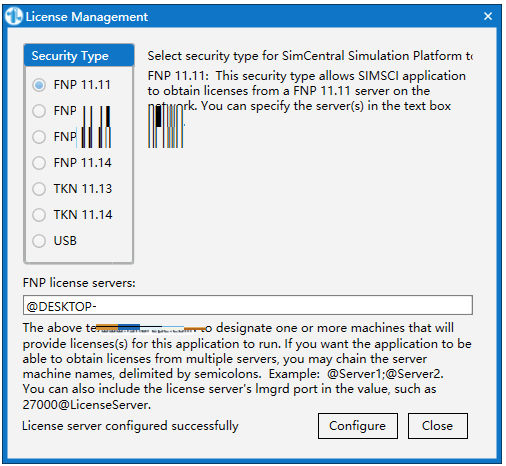Select the FNP 11.11 radio button
The width and height of the screenshot is (506, 466).
[x=39, y=85]
